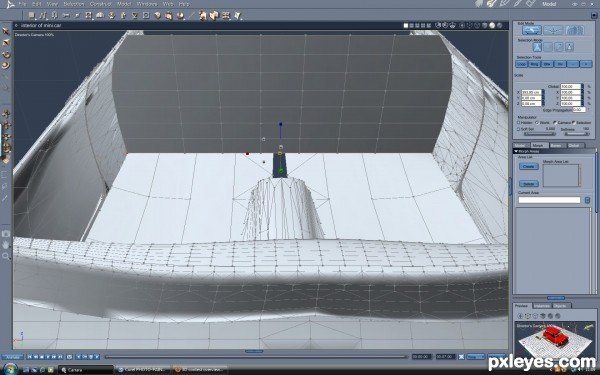Enable the Soft Sel checkbox
This screenshot has height=375, width=600.
tap(519, 129)
